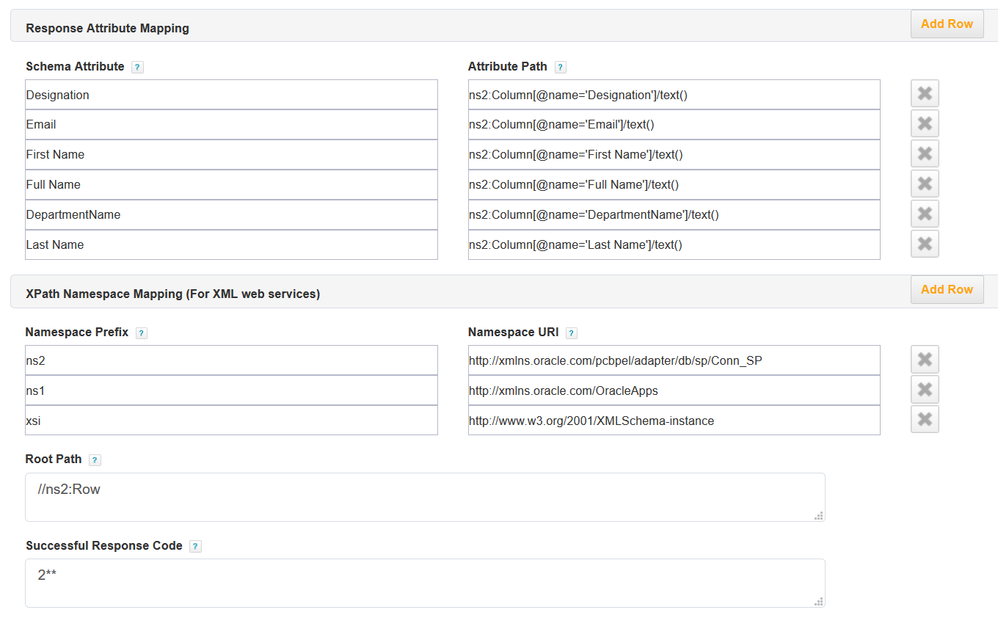
Task: Remove the ns2 namespace row
Action: point(924,360)
